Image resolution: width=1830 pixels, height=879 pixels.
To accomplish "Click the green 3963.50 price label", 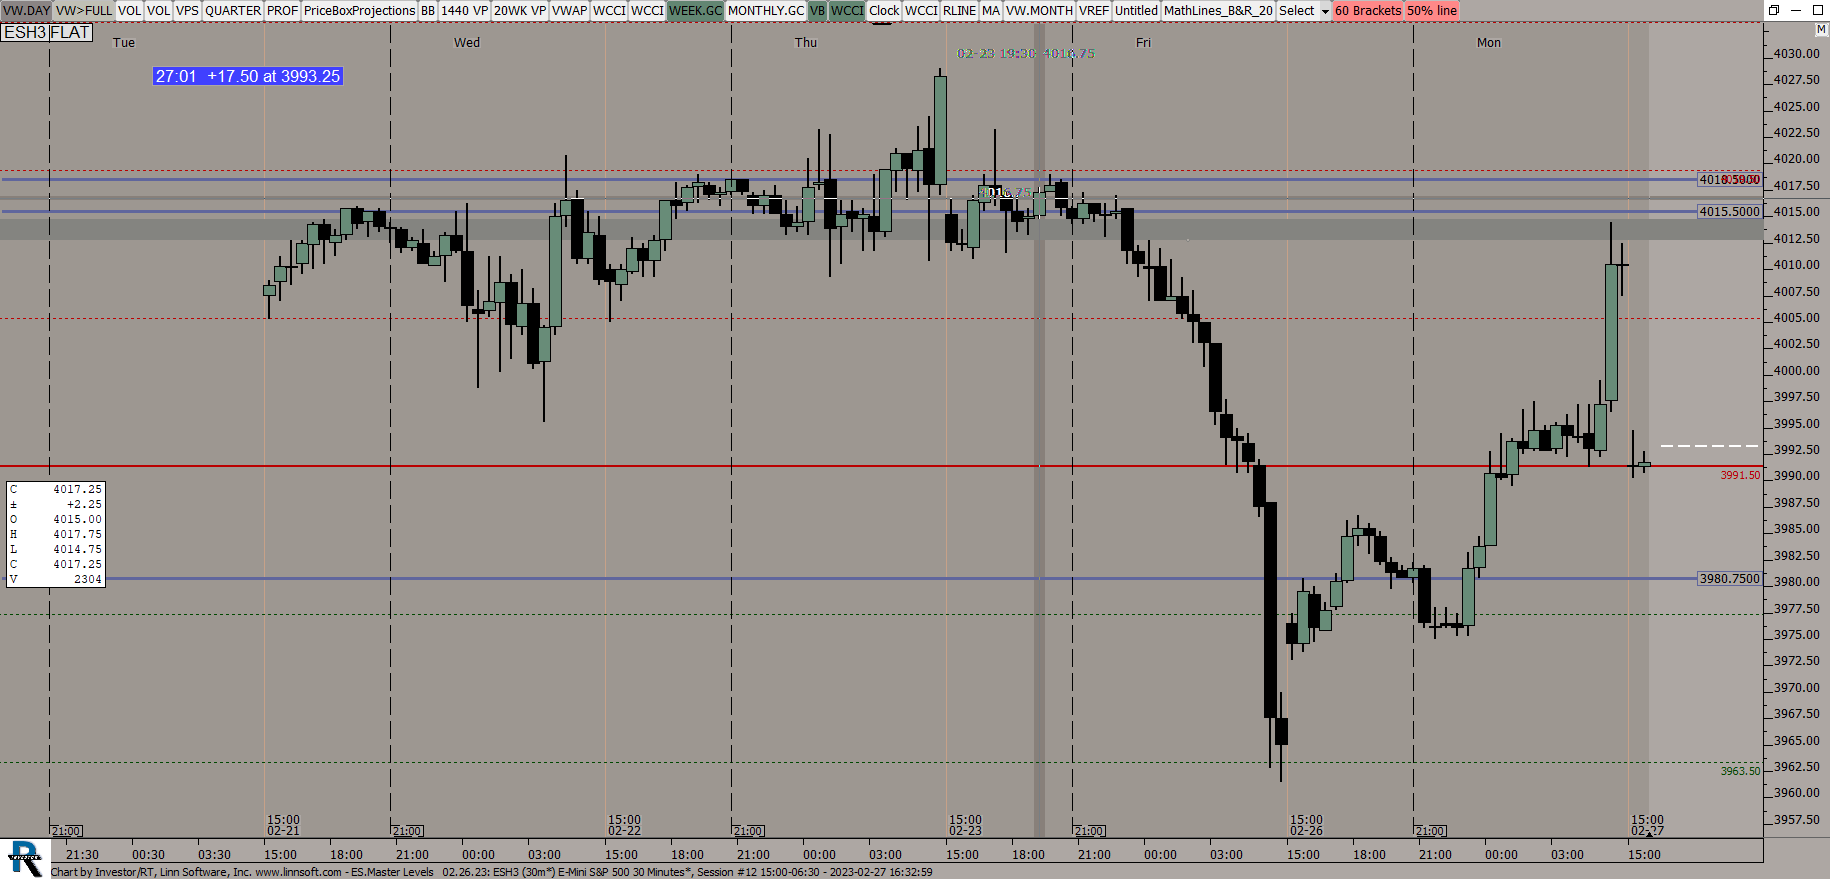I will coord(1740,771).
